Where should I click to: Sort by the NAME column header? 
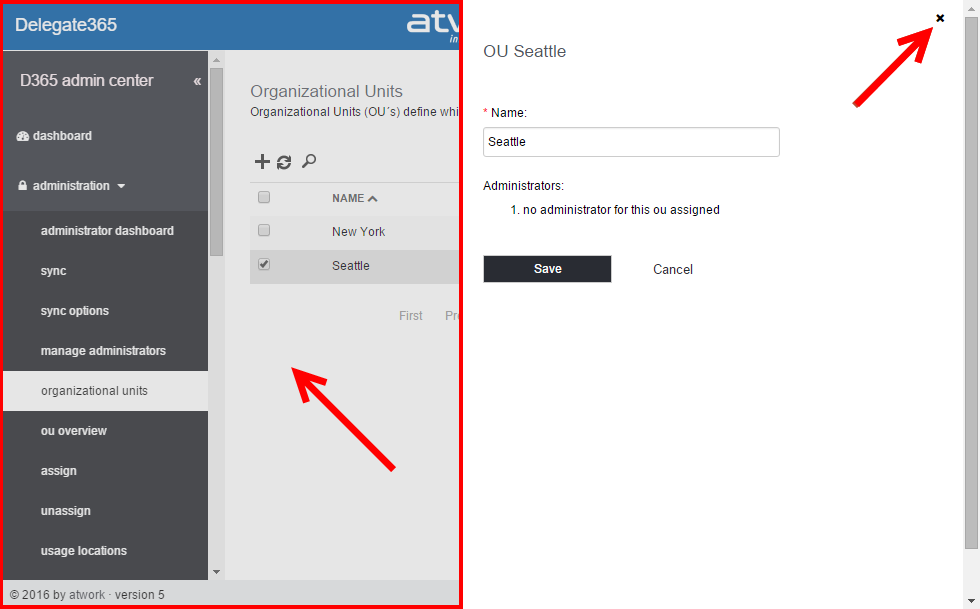pos(354,198)
